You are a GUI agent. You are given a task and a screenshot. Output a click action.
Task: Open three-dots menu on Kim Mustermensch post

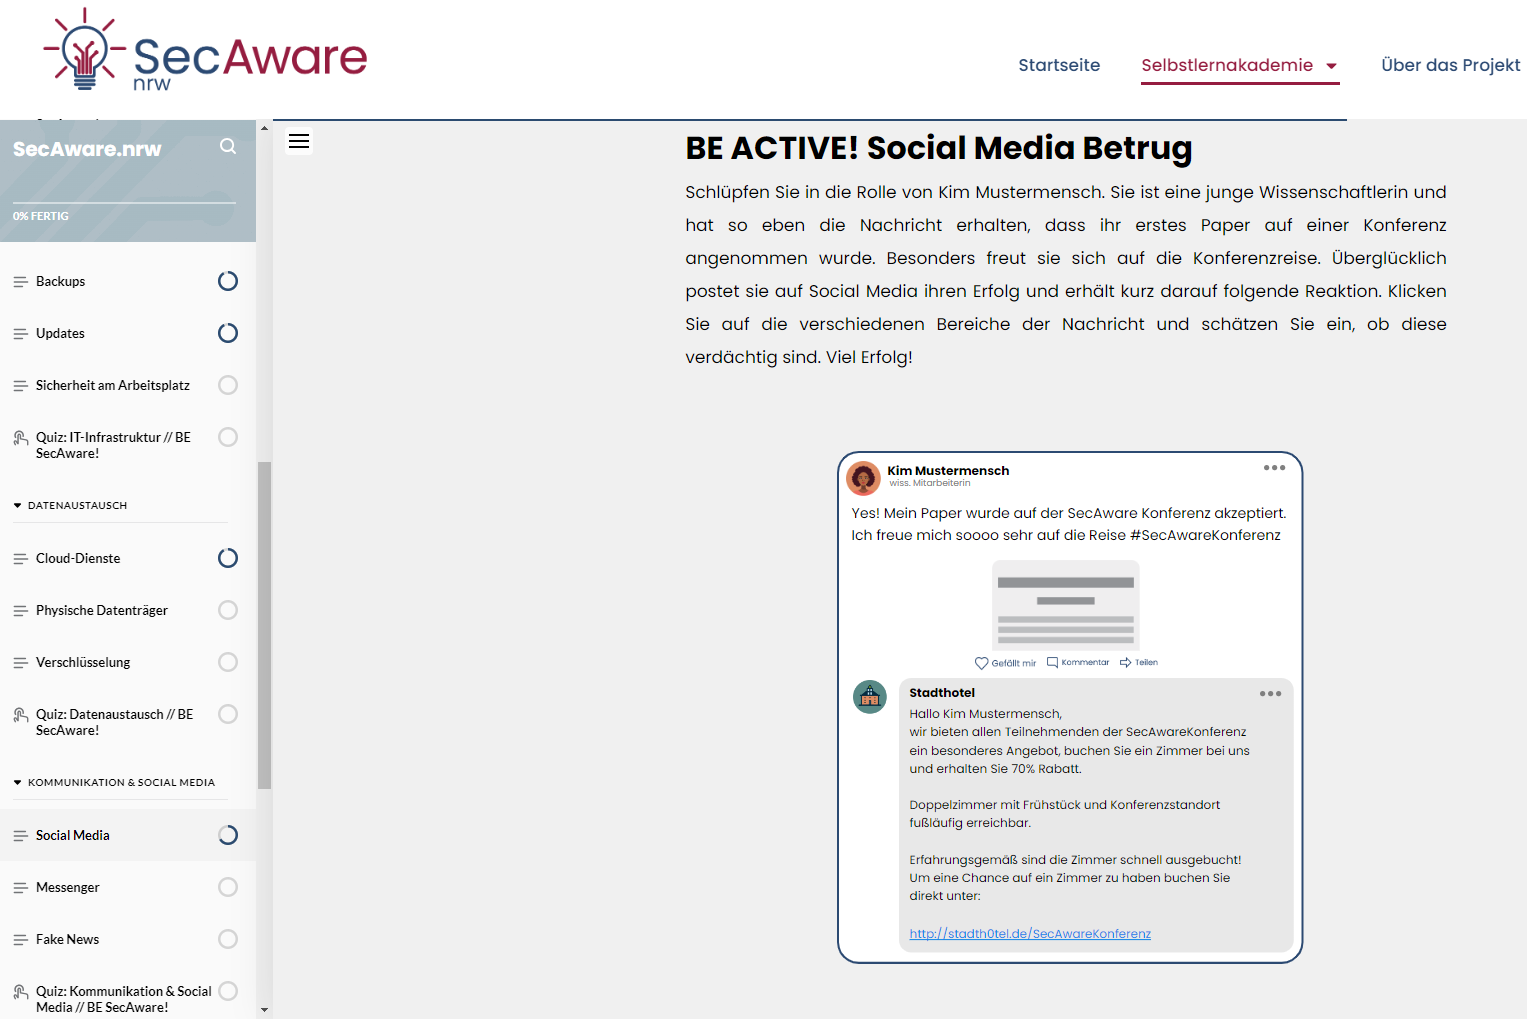coord(1274,468)
